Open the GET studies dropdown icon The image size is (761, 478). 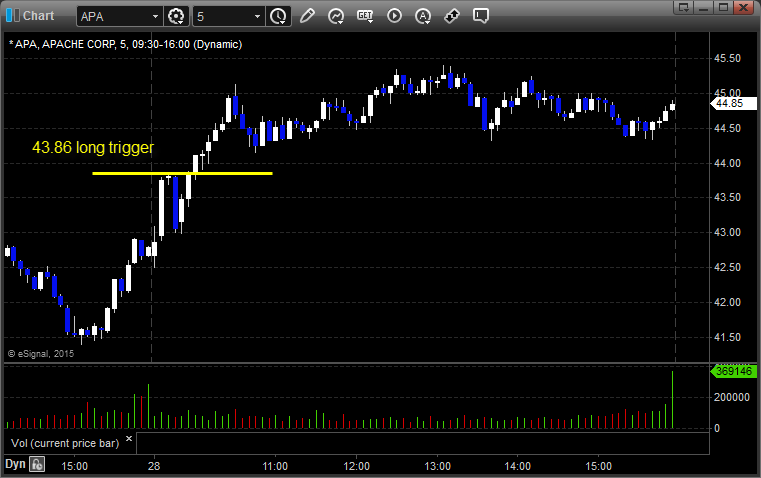pyautogui.click(x=365, y=16)
